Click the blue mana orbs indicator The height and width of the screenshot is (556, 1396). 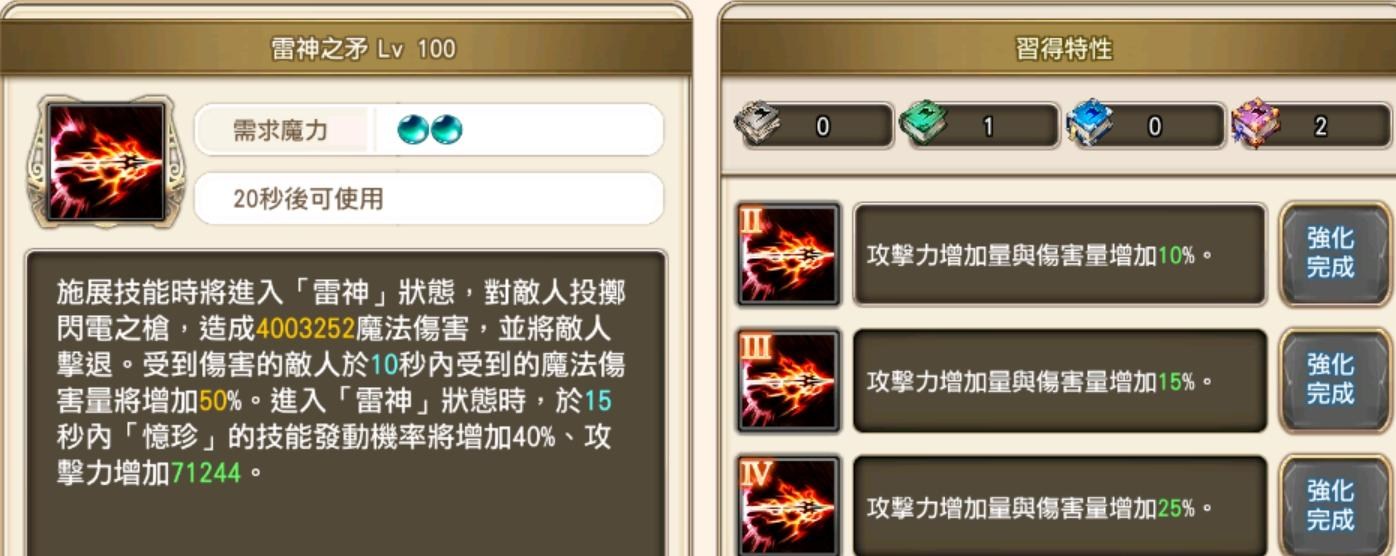430,130
